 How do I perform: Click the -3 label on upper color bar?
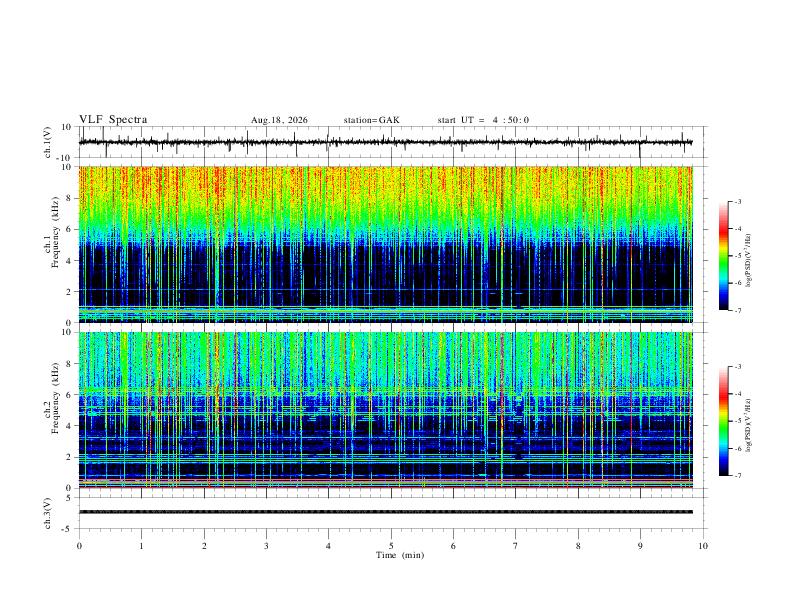click(x=737, y=201)
